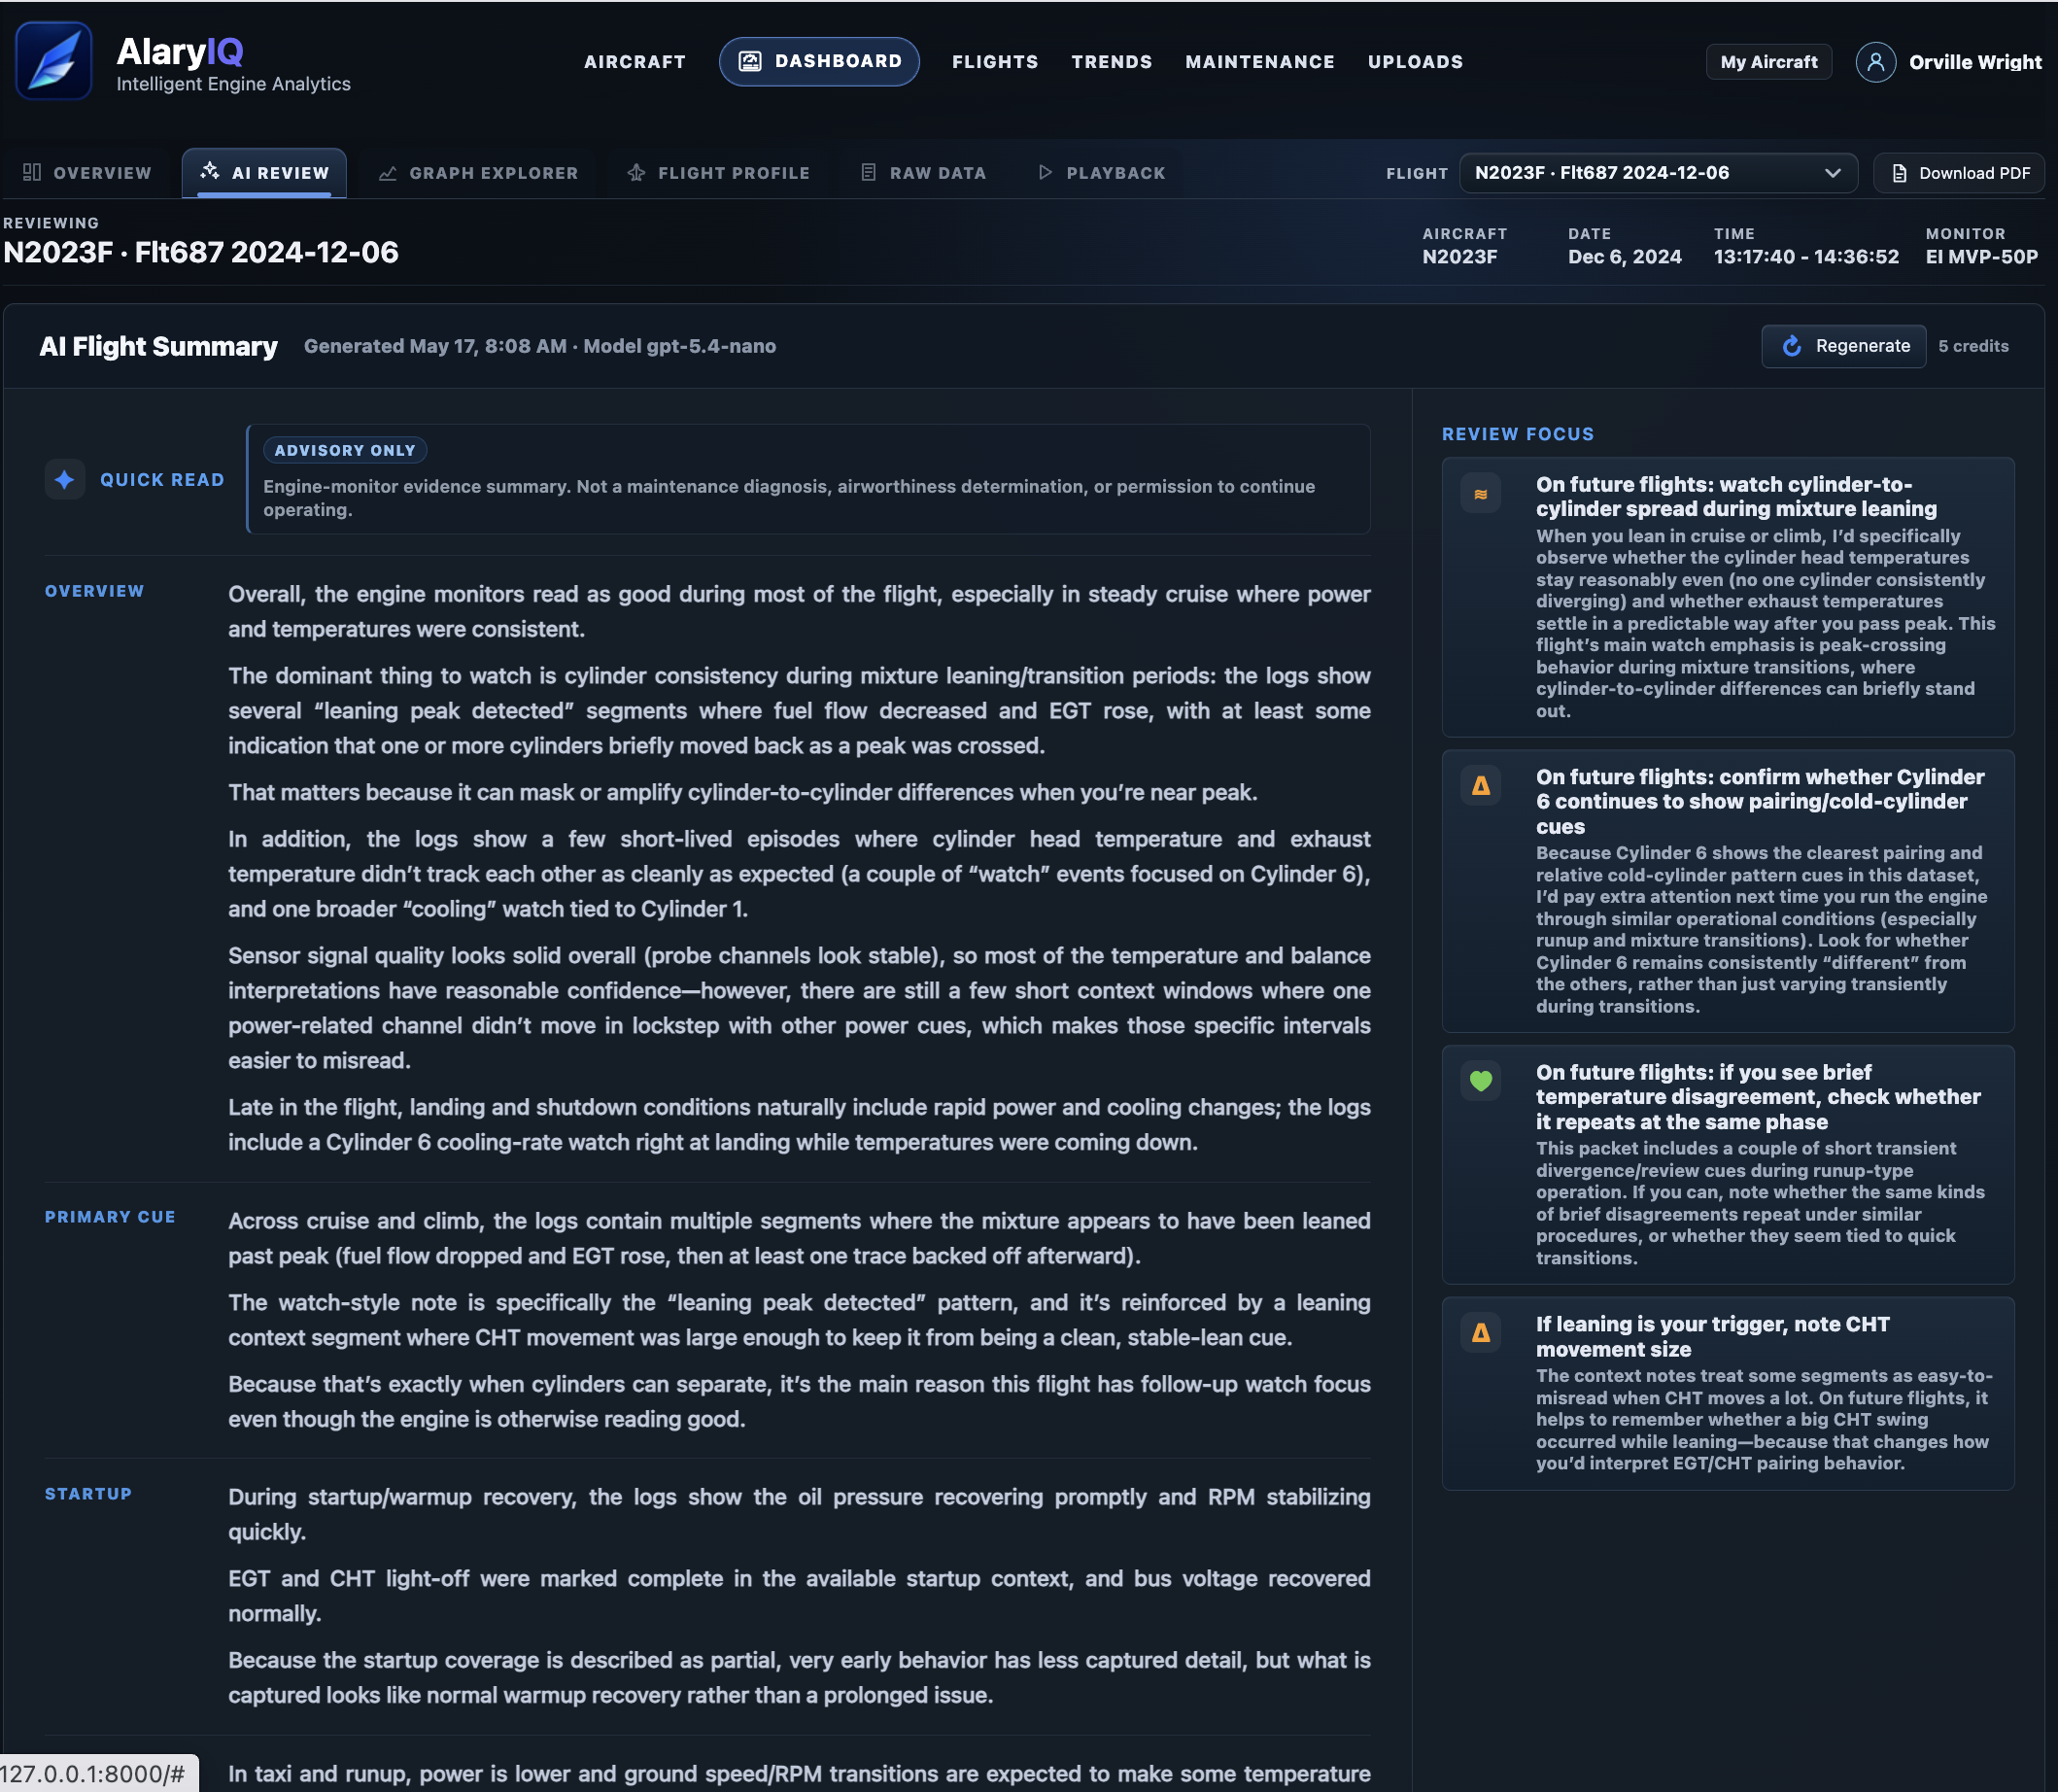This screenshot has height=1792, width=2058.
Task: Click the Playback play triangle icon
Action: (1045, 172)
